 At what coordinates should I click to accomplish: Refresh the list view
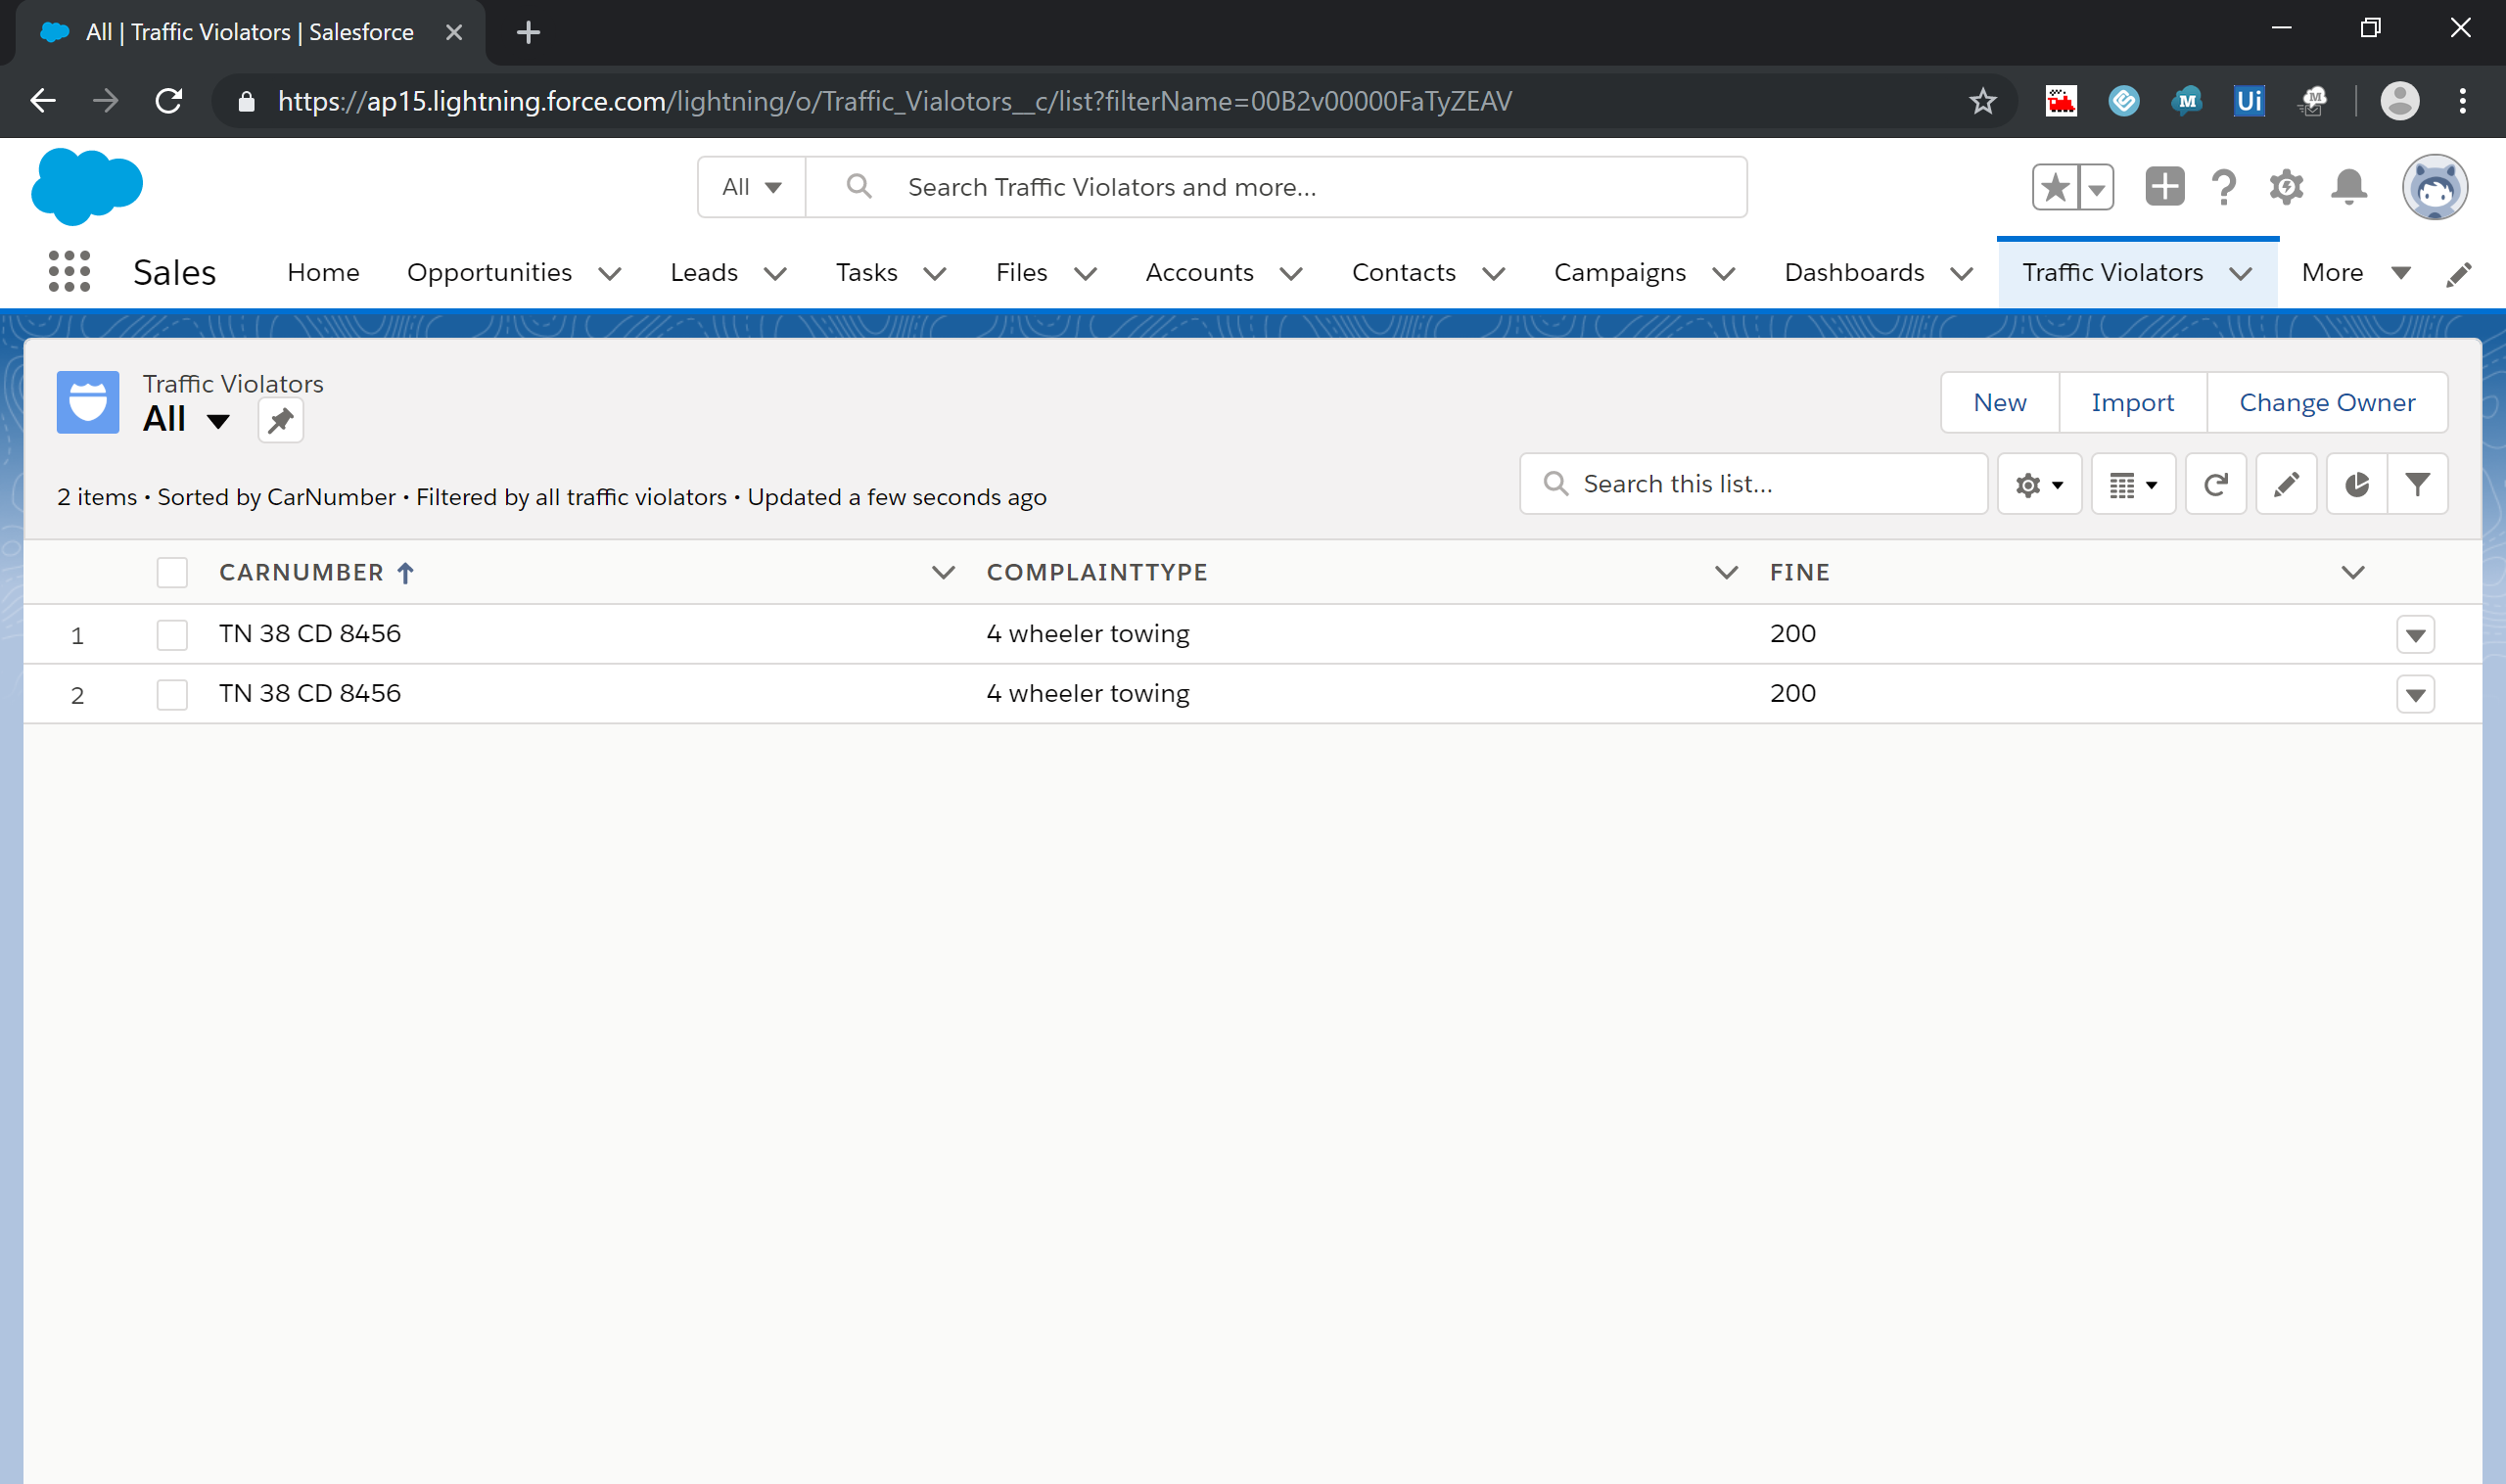(x=2215, y=485)
